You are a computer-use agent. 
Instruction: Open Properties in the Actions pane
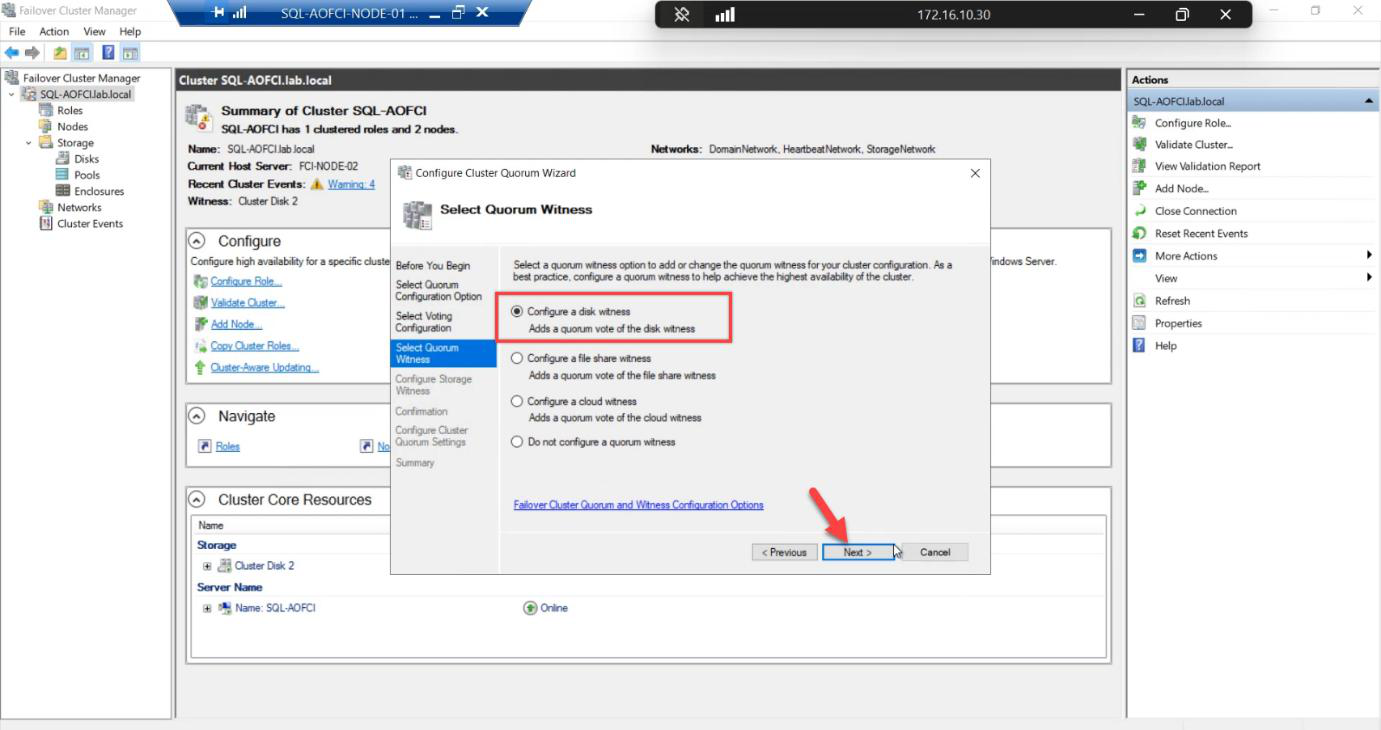pos(1178,323)
